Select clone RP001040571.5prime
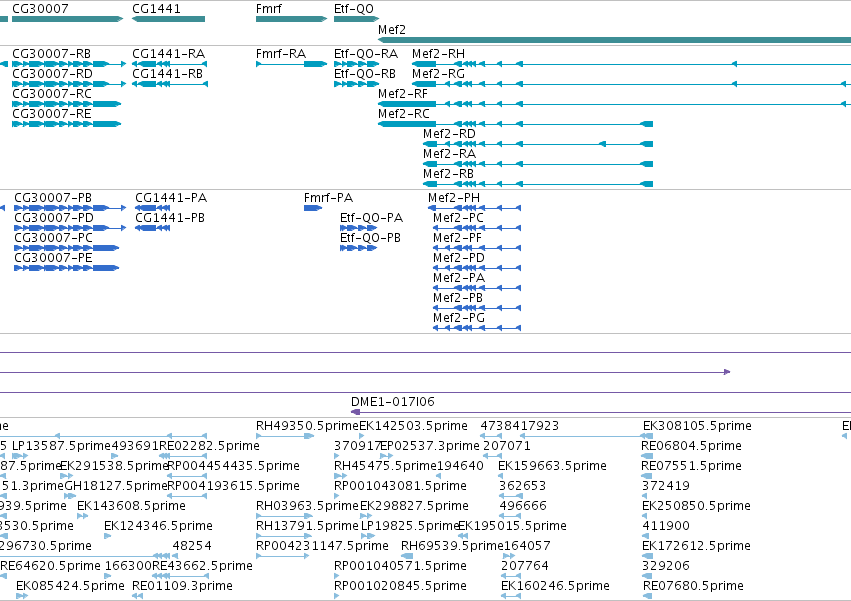 coord(336,576)
